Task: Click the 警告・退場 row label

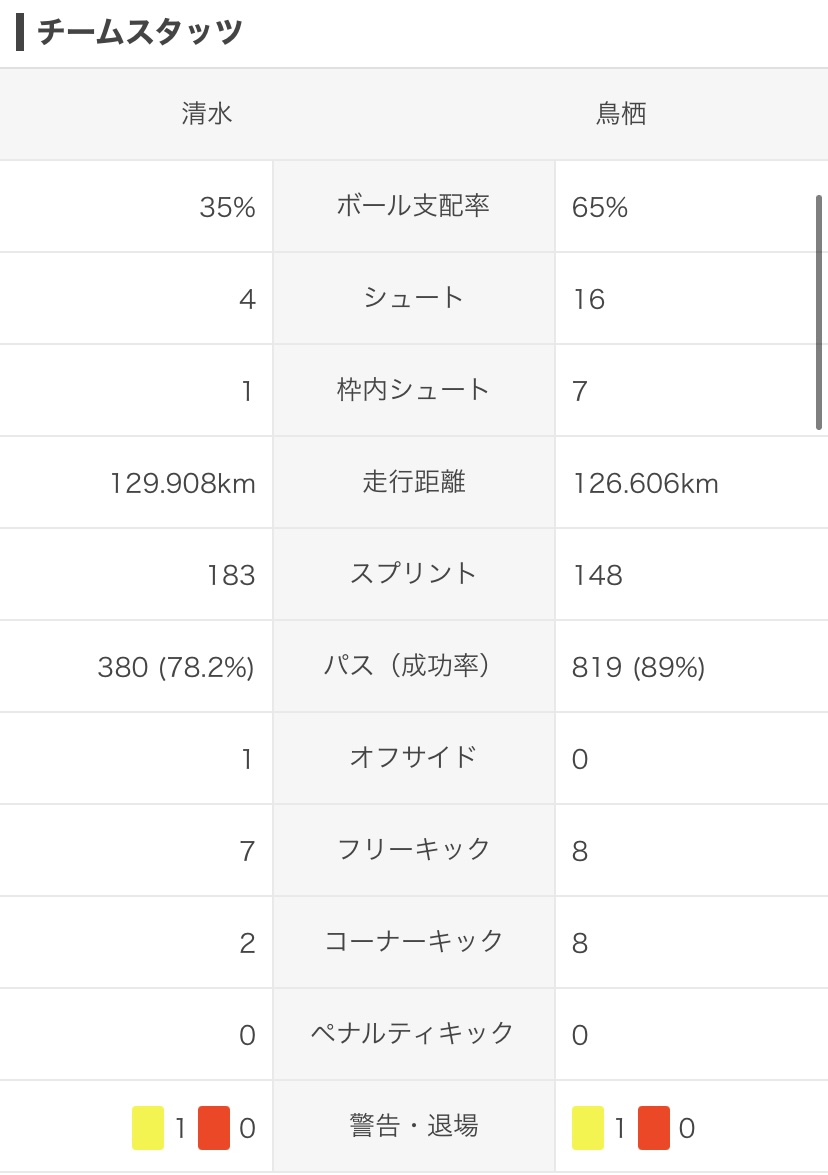Action: pyautogui.click(x=413, y=1127)
